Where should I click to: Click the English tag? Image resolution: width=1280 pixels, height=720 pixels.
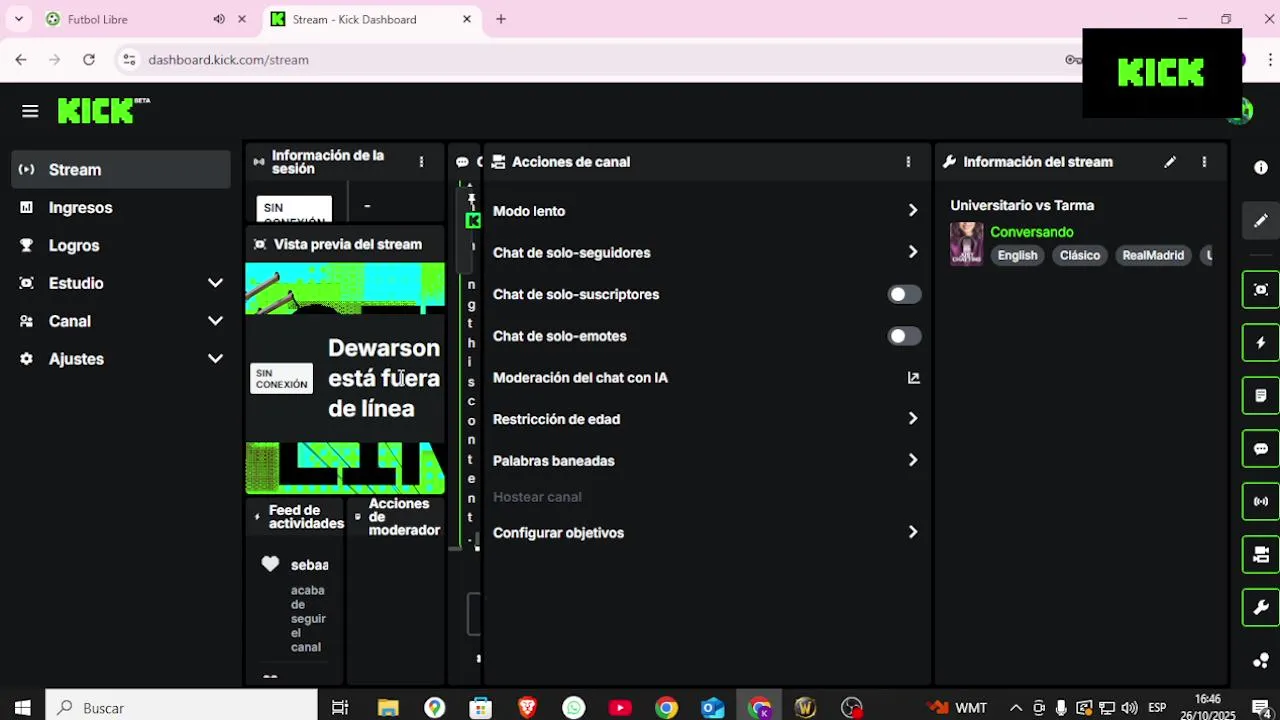[x=1017, y=255]
